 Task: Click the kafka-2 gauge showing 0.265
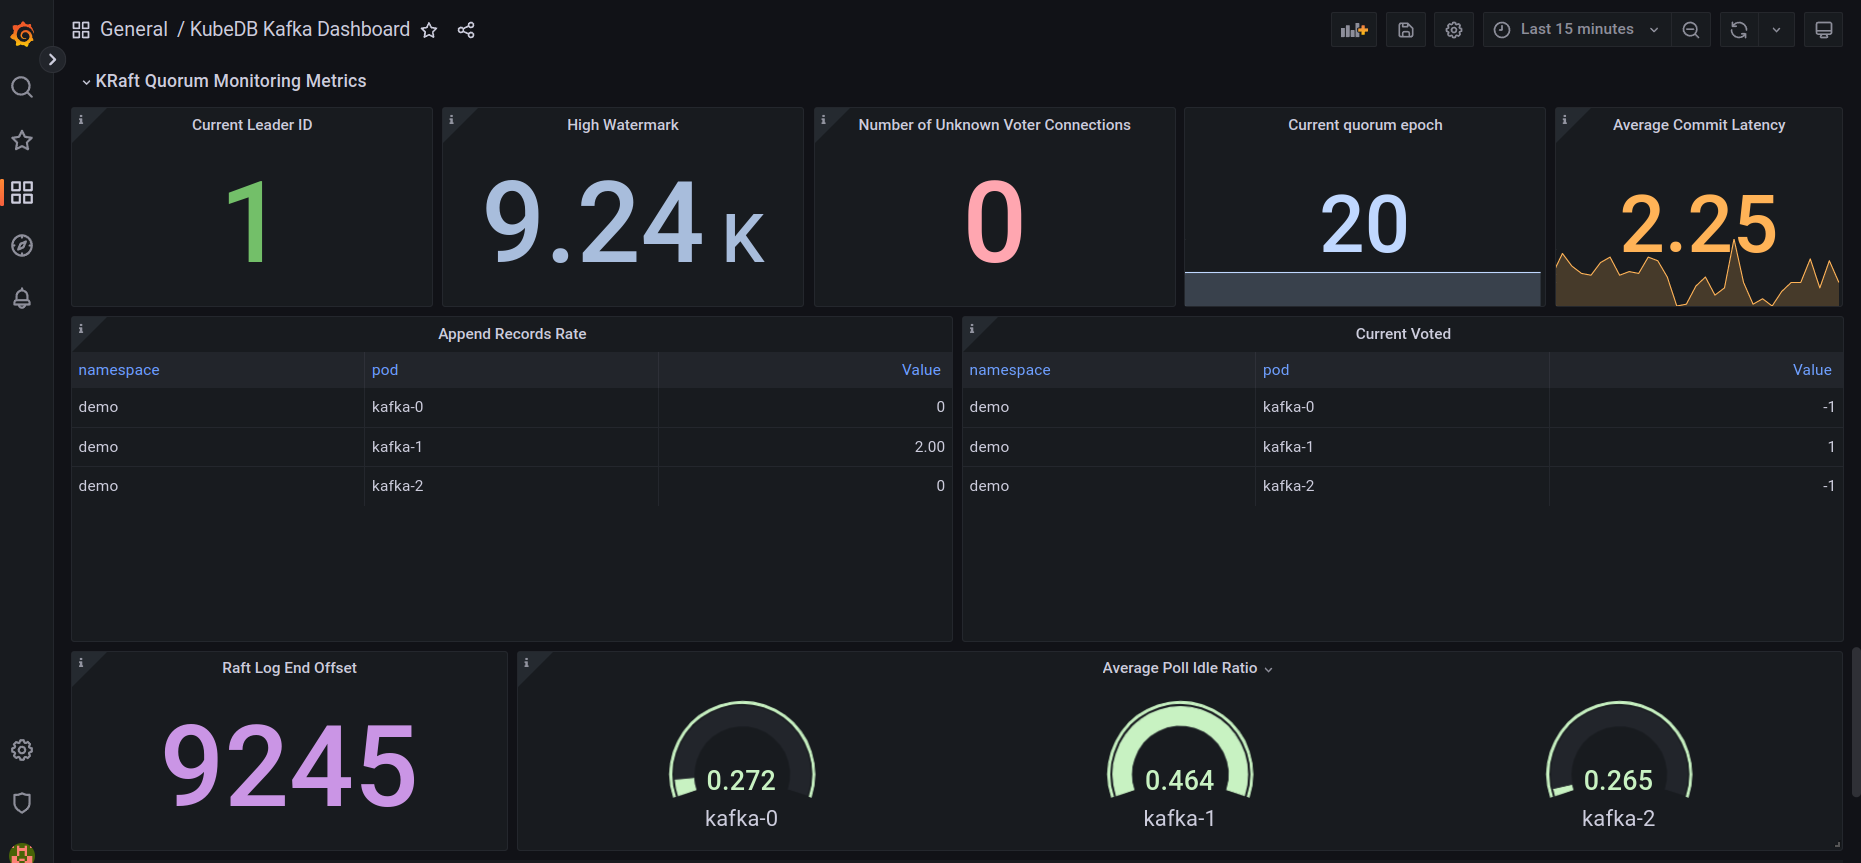1618,751
